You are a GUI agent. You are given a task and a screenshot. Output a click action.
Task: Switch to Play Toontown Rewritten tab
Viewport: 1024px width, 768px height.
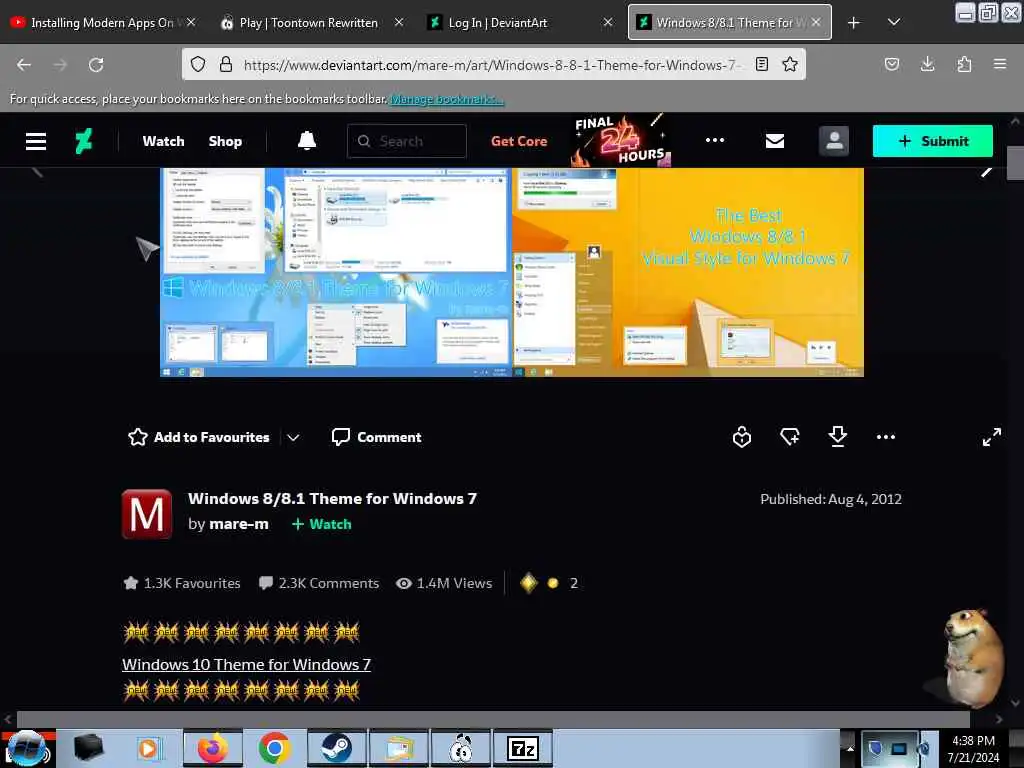(x=309, y=23)
